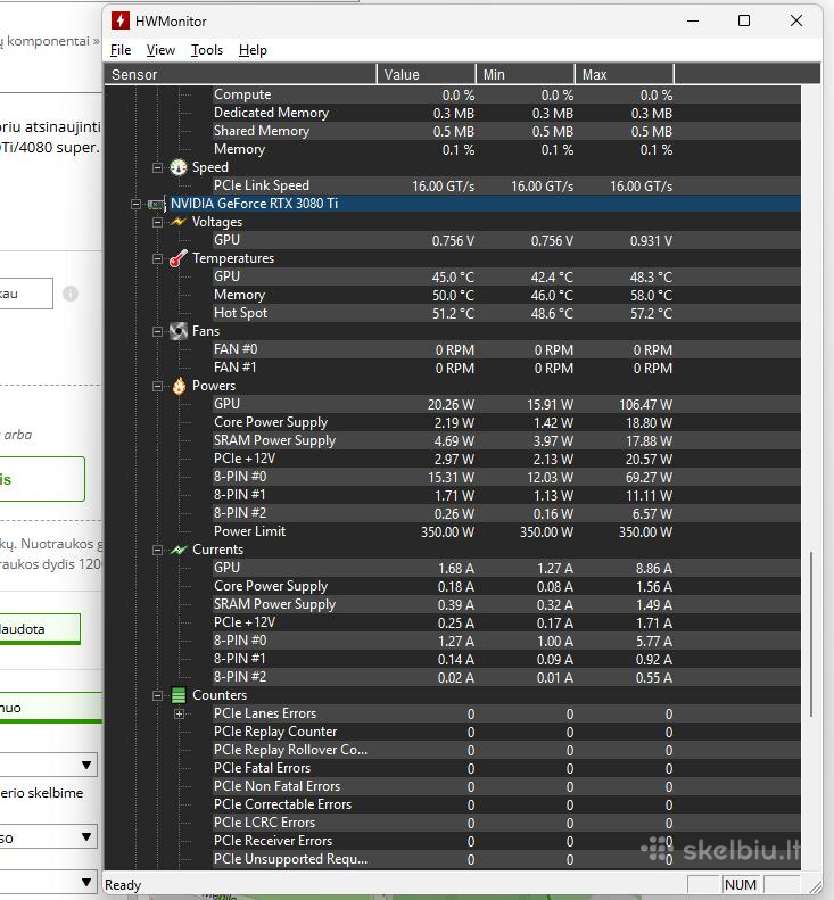The height and width of the screenshot is (900, 834).
Task: Expand the PCIe Lanes Errors node
Action: point(179,714)
